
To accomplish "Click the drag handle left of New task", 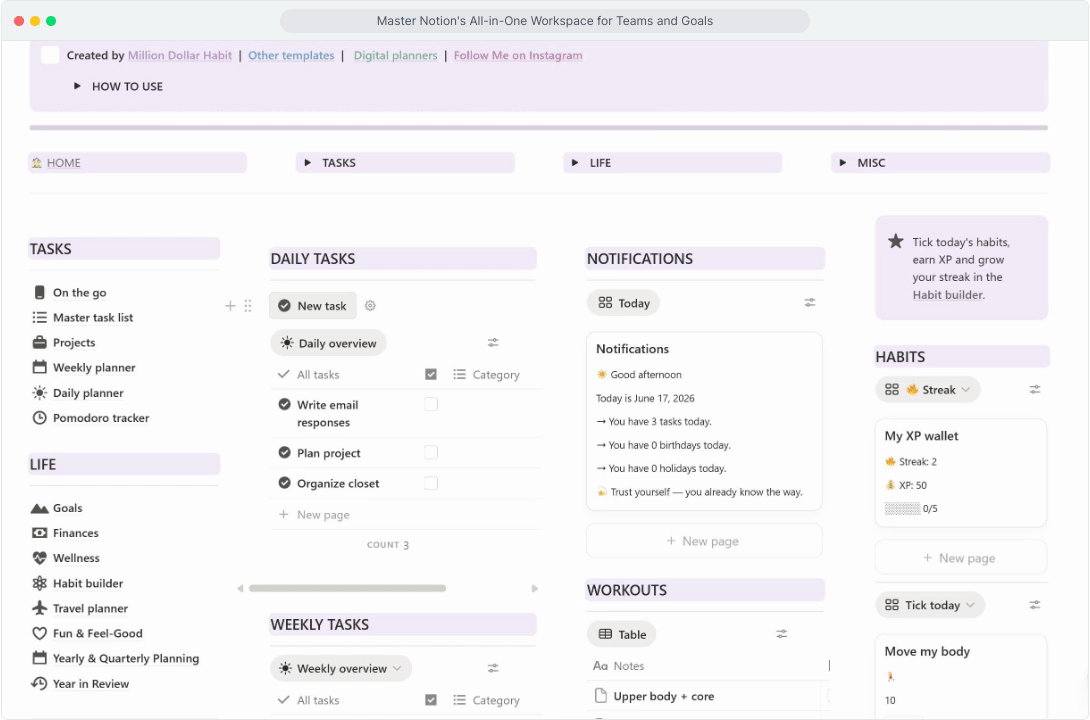I will (x=248, y=306).
